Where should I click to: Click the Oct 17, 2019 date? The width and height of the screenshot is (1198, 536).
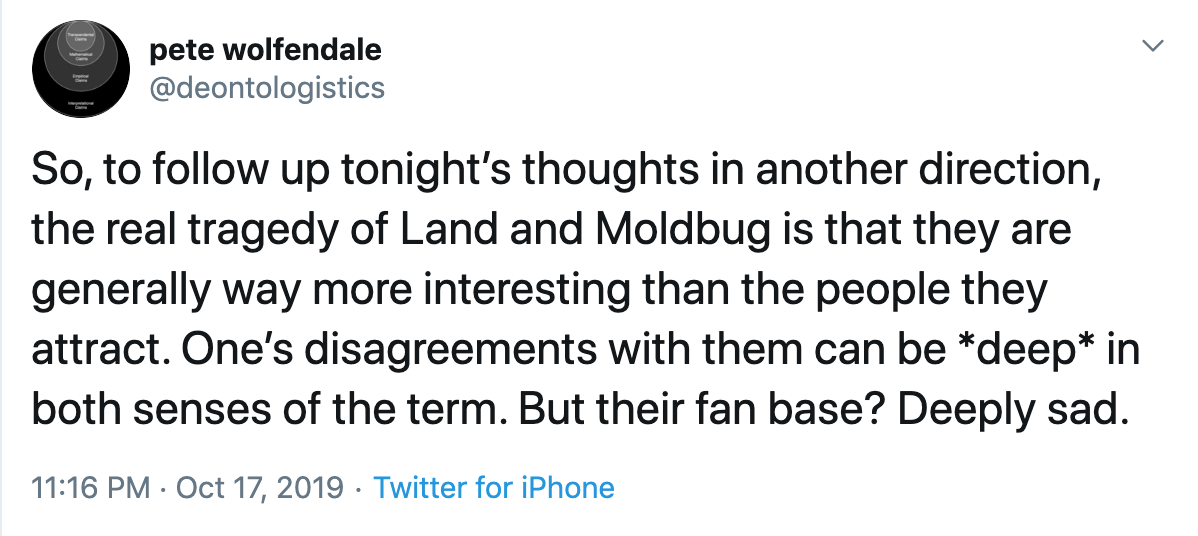(x=259, y=488)
